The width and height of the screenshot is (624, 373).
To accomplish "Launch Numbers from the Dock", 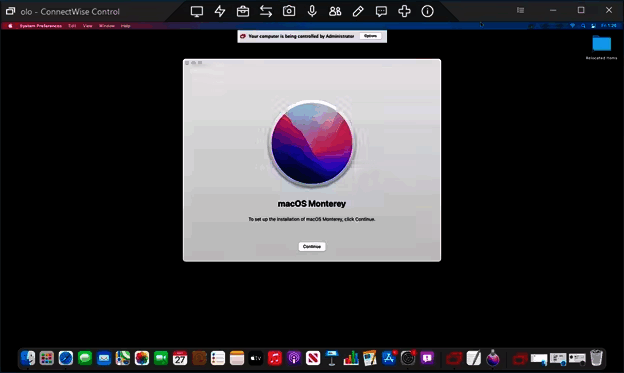I will pos(351,358).
